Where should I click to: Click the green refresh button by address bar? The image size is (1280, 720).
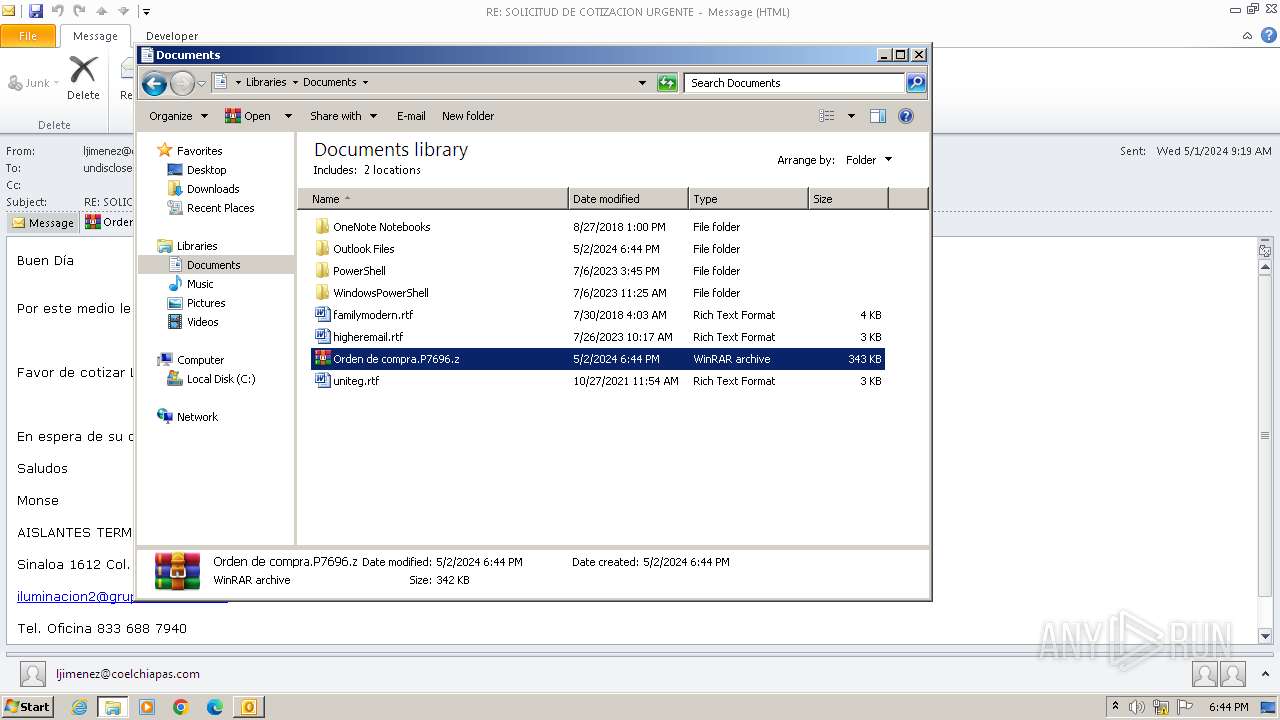(x=667, y=83)
